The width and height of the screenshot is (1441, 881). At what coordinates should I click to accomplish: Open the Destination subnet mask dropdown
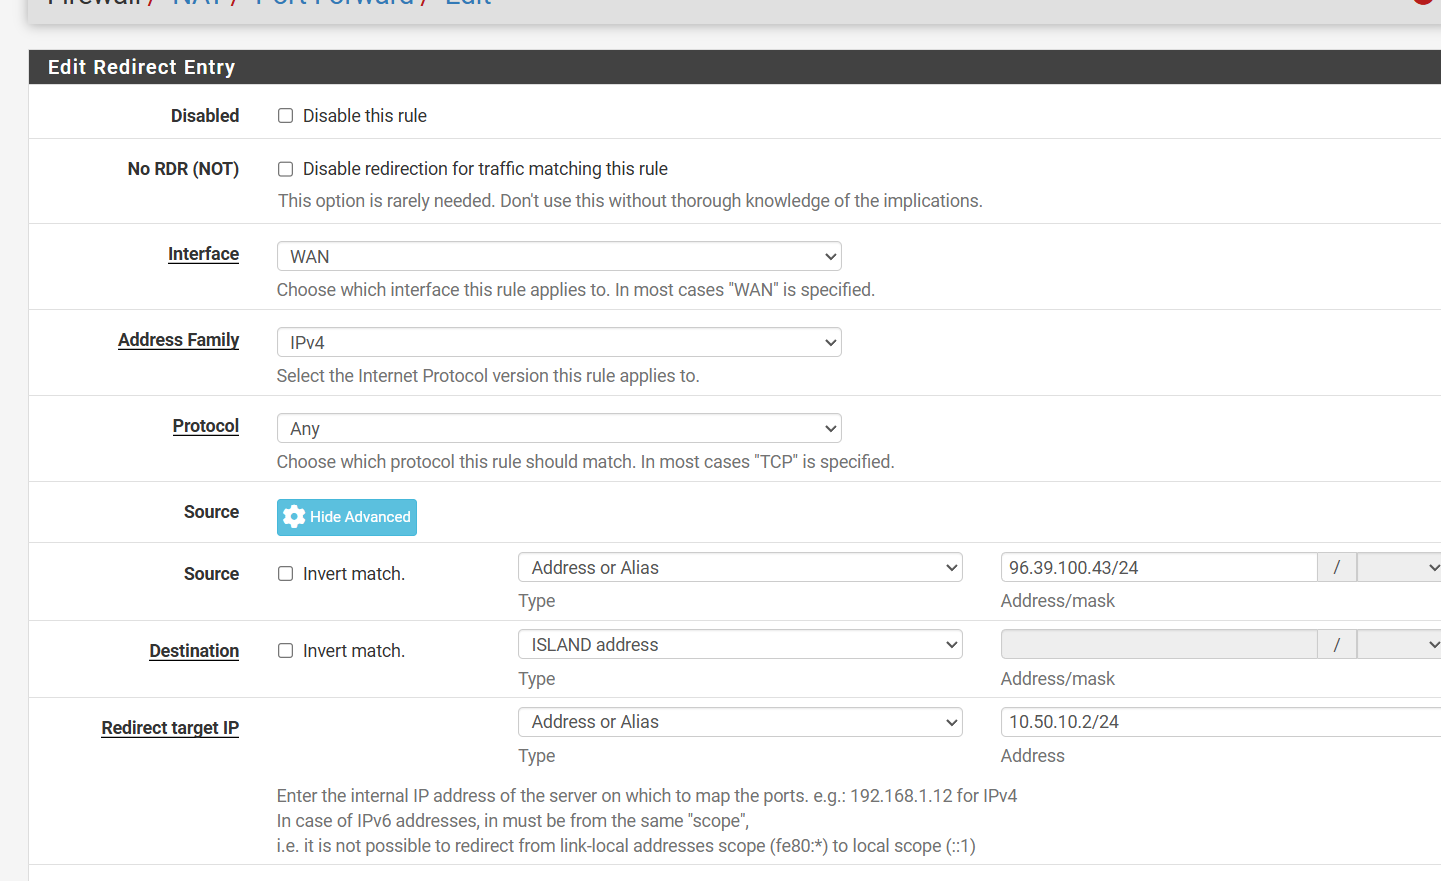pyautogui.click(x=1398, y=645)
